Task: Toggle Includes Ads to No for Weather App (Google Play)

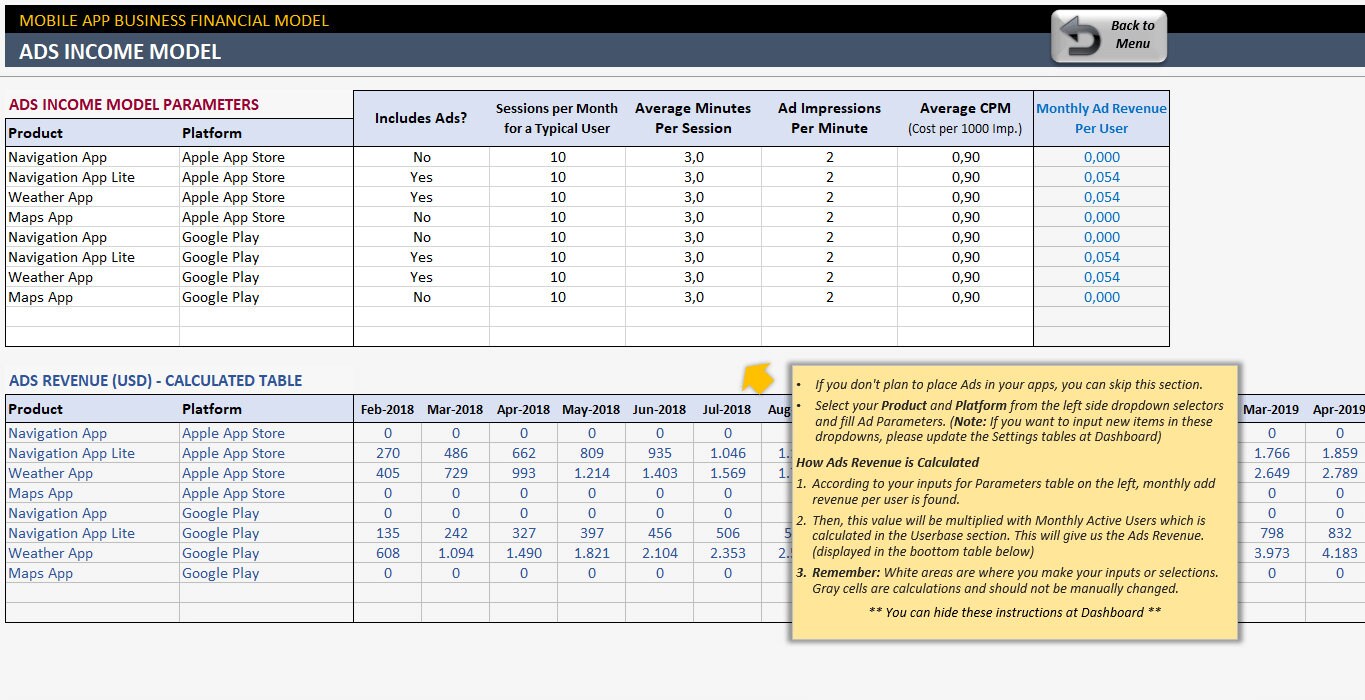Action: pyautogui.click(x=421, y=277)
